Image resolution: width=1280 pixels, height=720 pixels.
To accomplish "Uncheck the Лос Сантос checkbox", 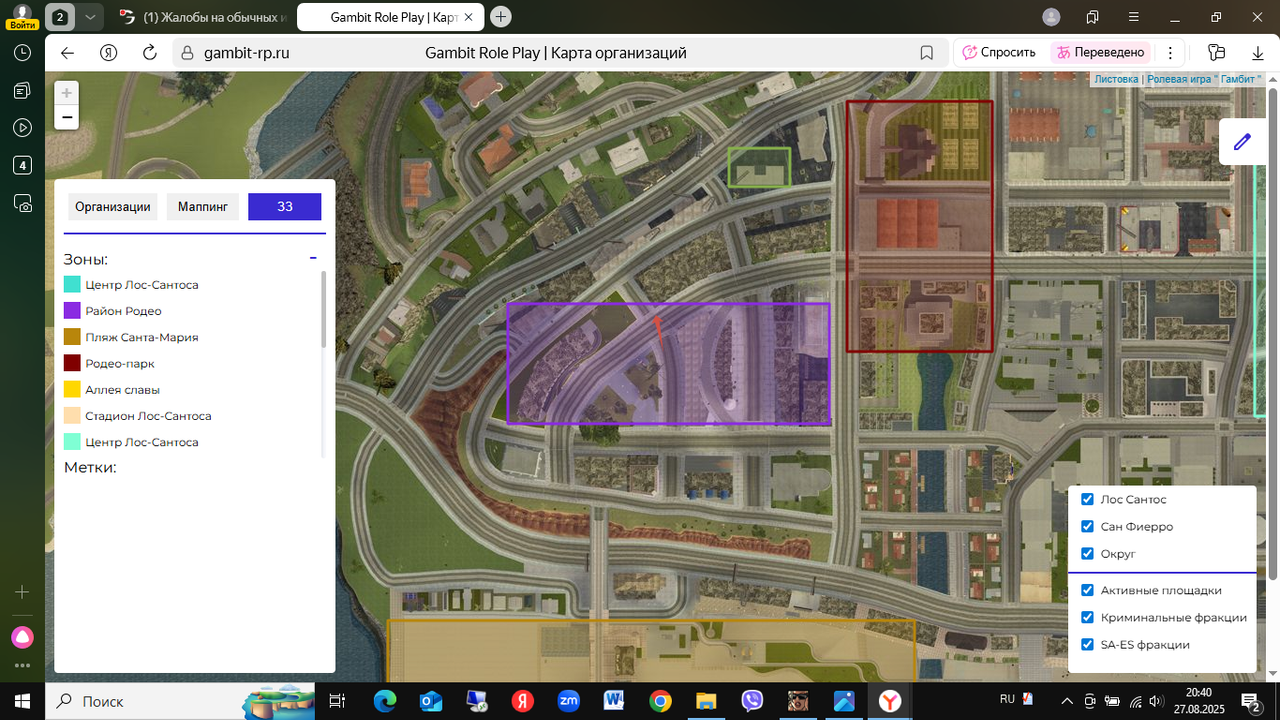I will (1088, 499).
